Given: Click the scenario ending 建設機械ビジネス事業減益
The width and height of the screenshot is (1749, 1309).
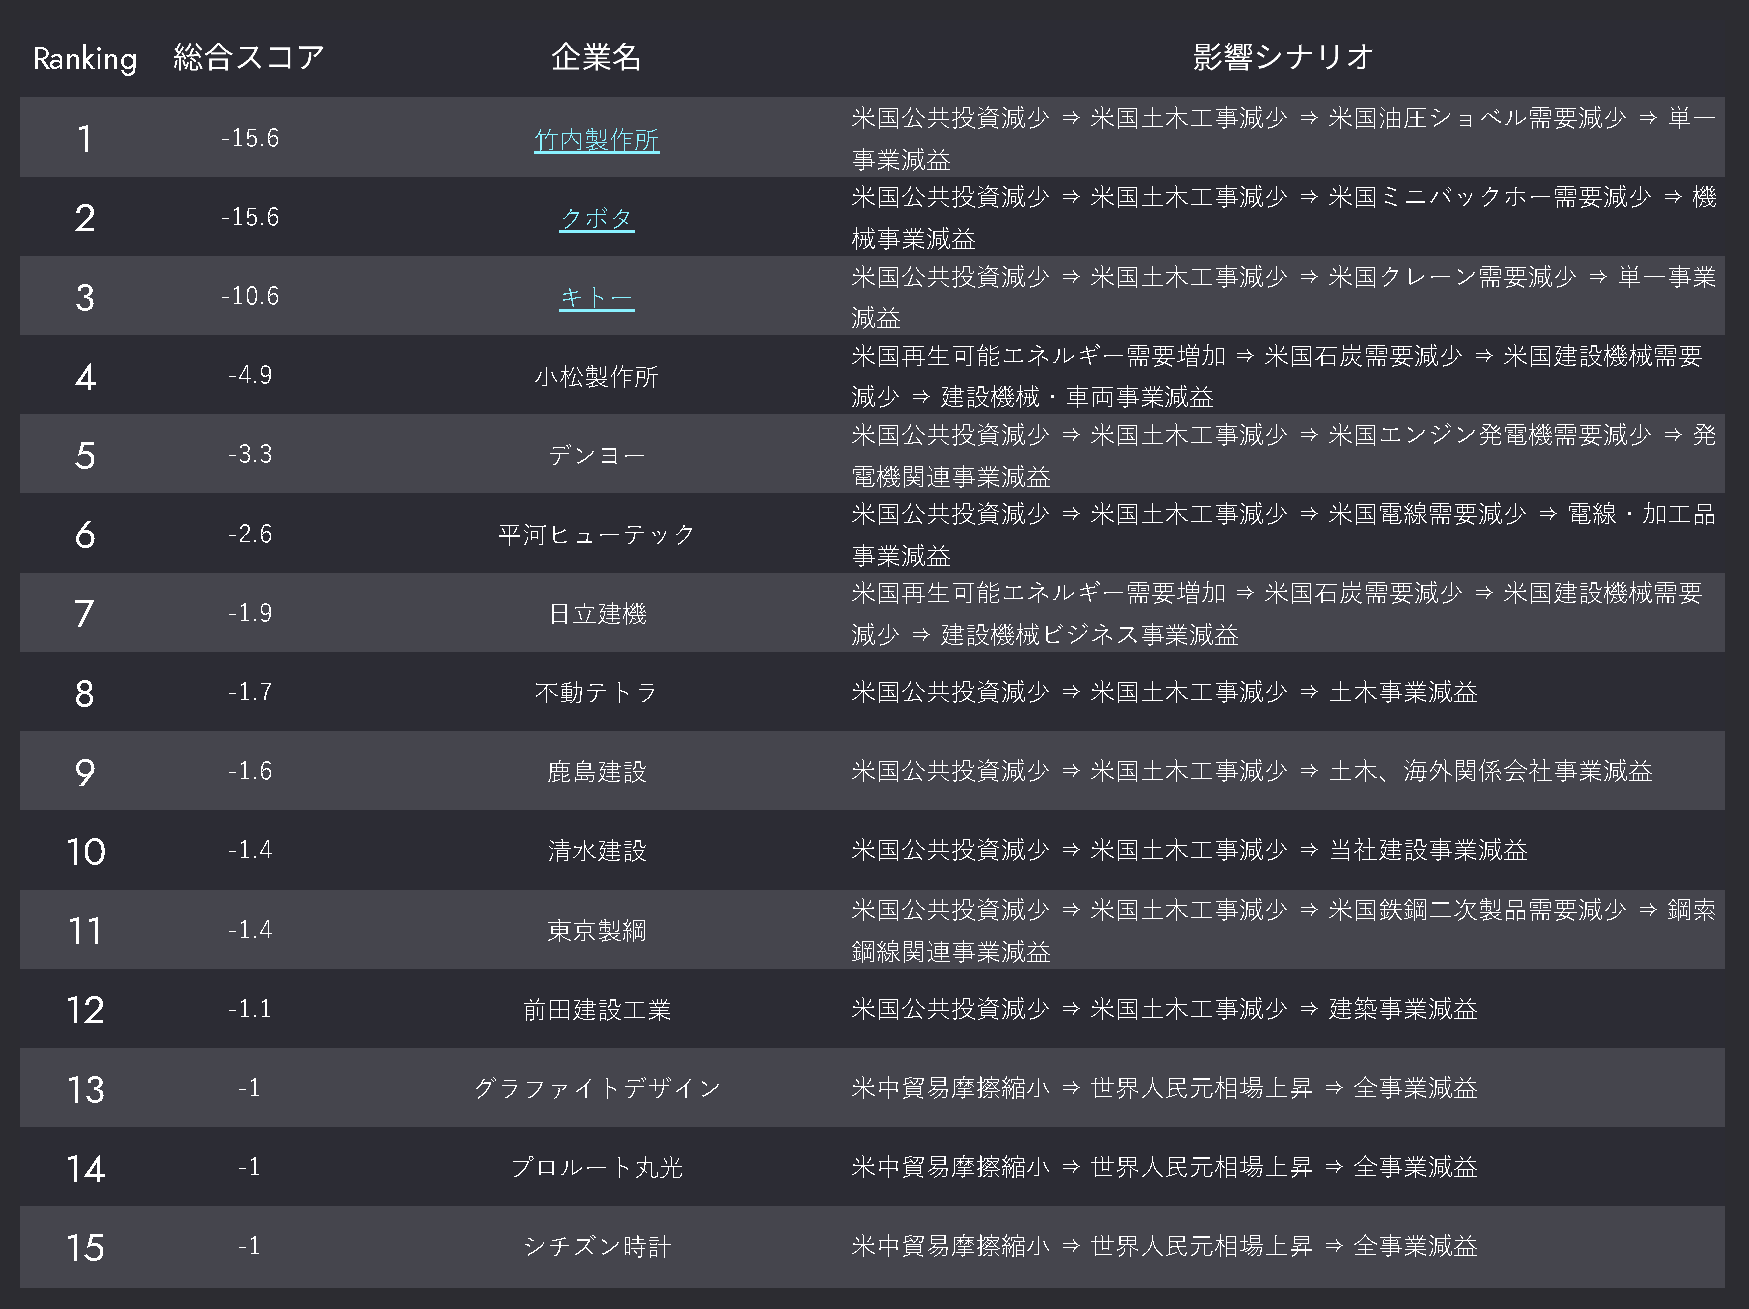Looking at the screenshot, I should pos(1276,613).
